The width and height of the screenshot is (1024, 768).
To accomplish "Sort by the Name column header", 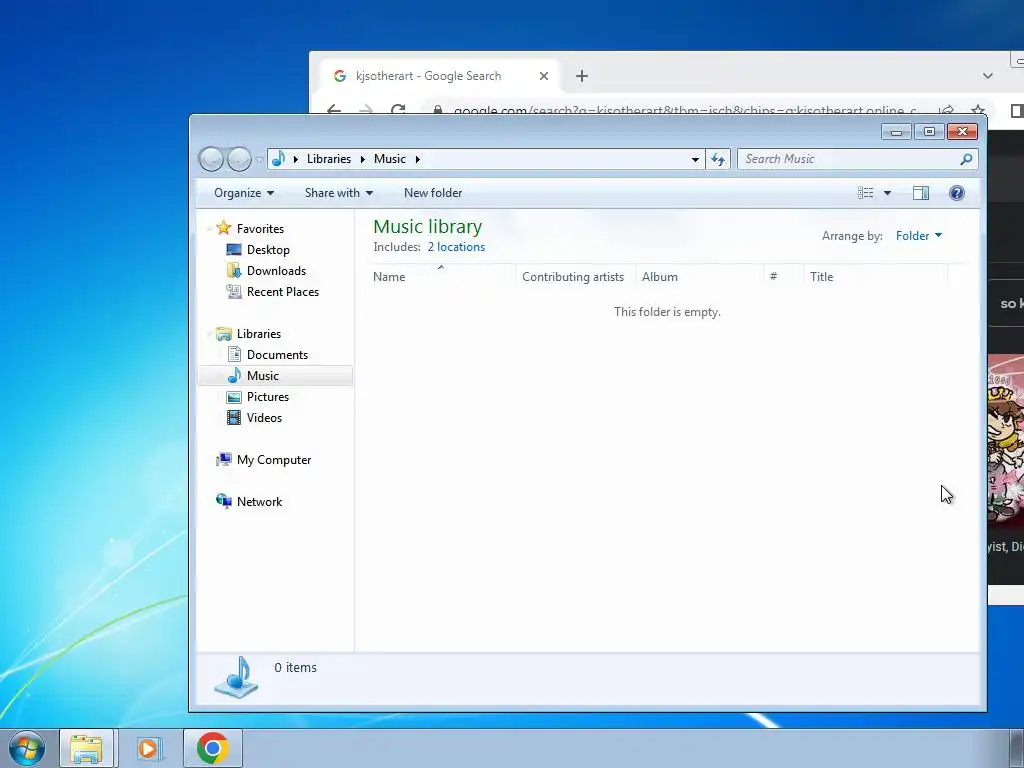I will pyautogui.click(x=441, y=276).
